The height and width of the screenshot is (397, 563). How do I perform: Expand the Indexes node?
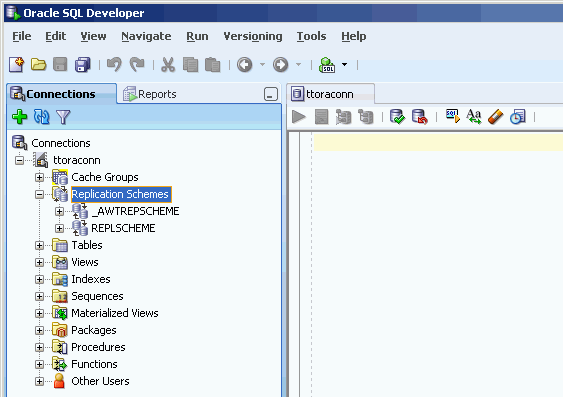[39, 279]
